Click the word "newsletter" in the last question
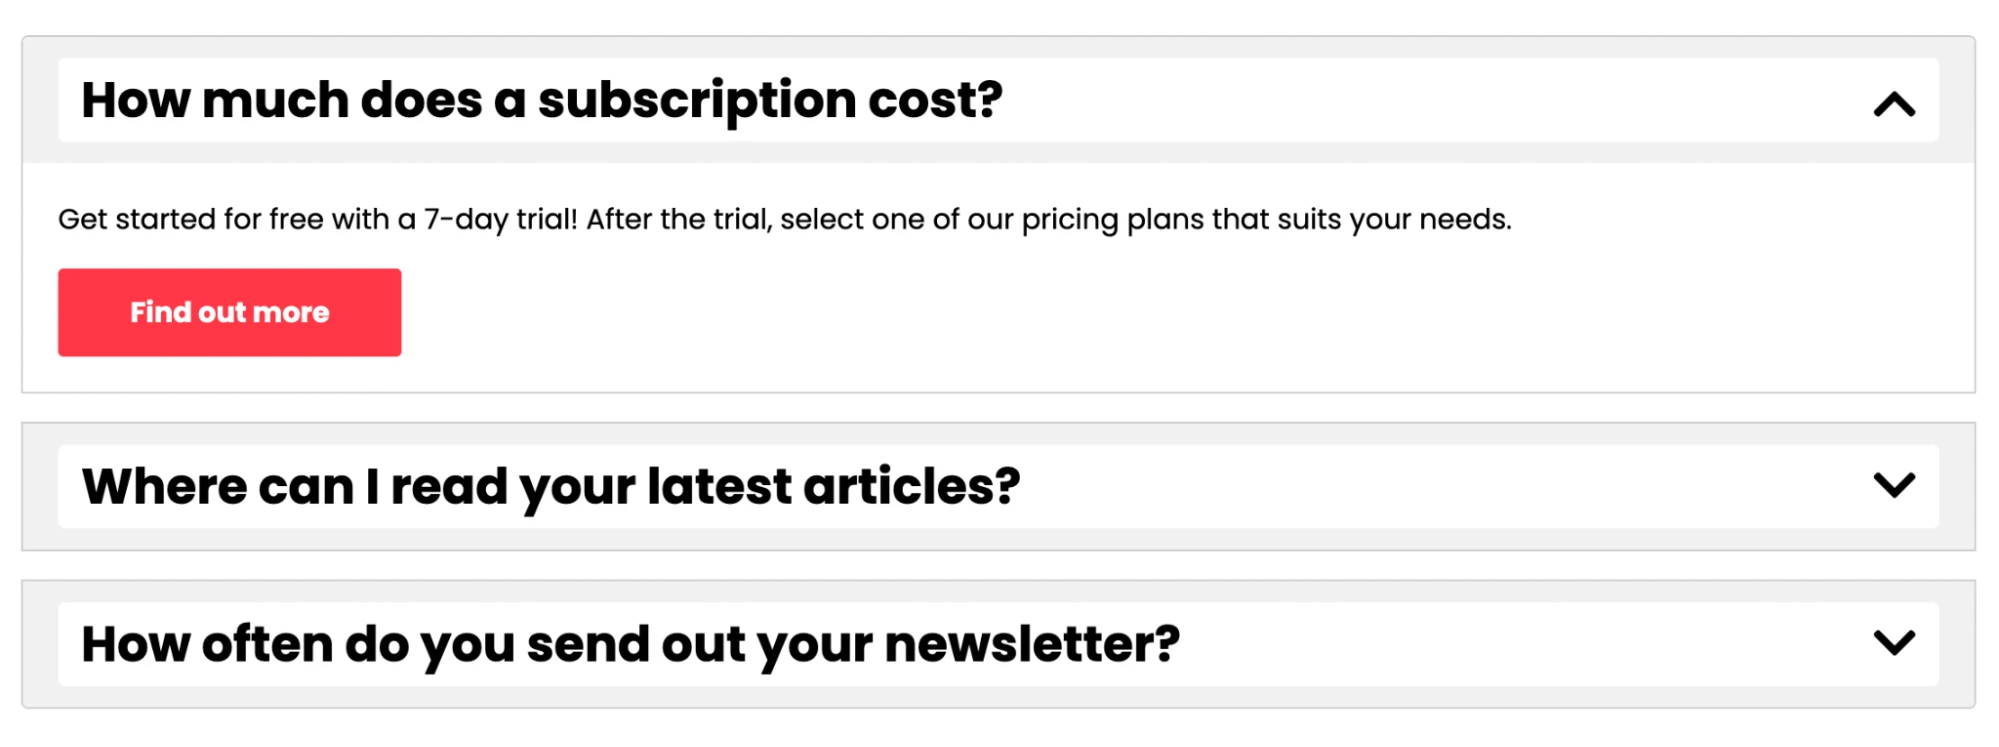Image resolution: width=1999 pixels, height=747 pixels. (x=1030, y=644)
